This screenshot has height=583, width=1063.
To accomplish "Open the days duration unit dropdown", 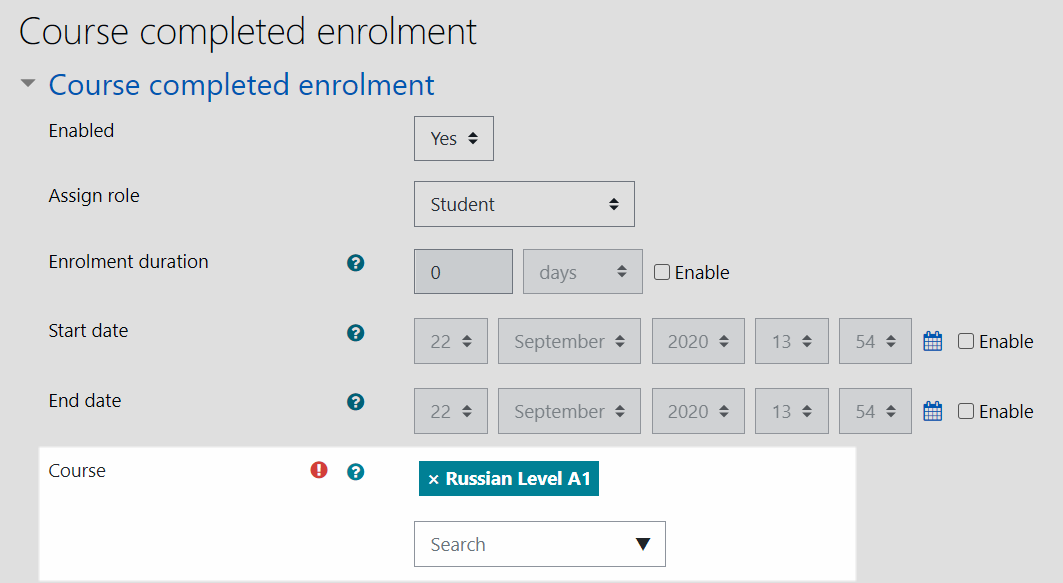I will (x=582, y=271).
